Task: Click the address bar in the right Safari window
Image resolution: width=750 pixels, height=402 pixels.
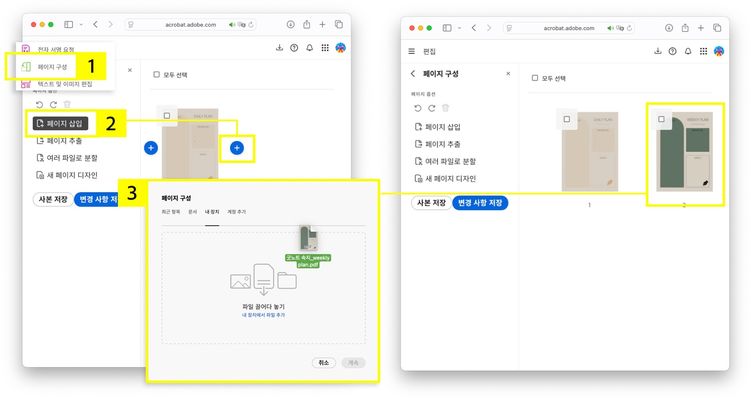Action: [x=569, y=28]
